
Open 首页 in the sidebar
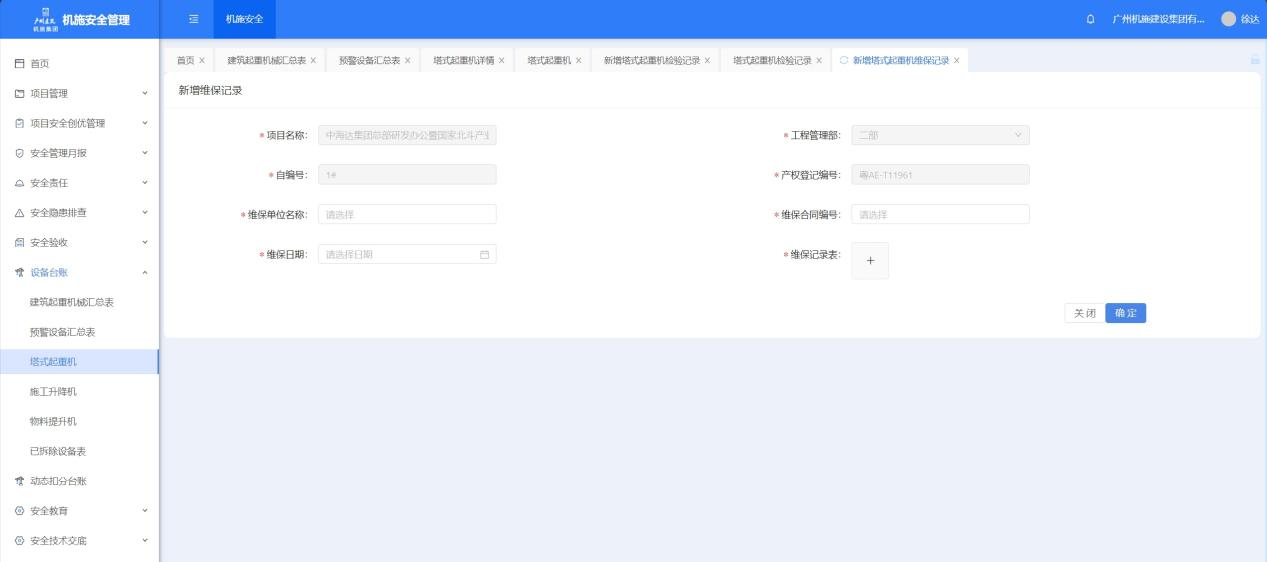(x=40, y=64)
